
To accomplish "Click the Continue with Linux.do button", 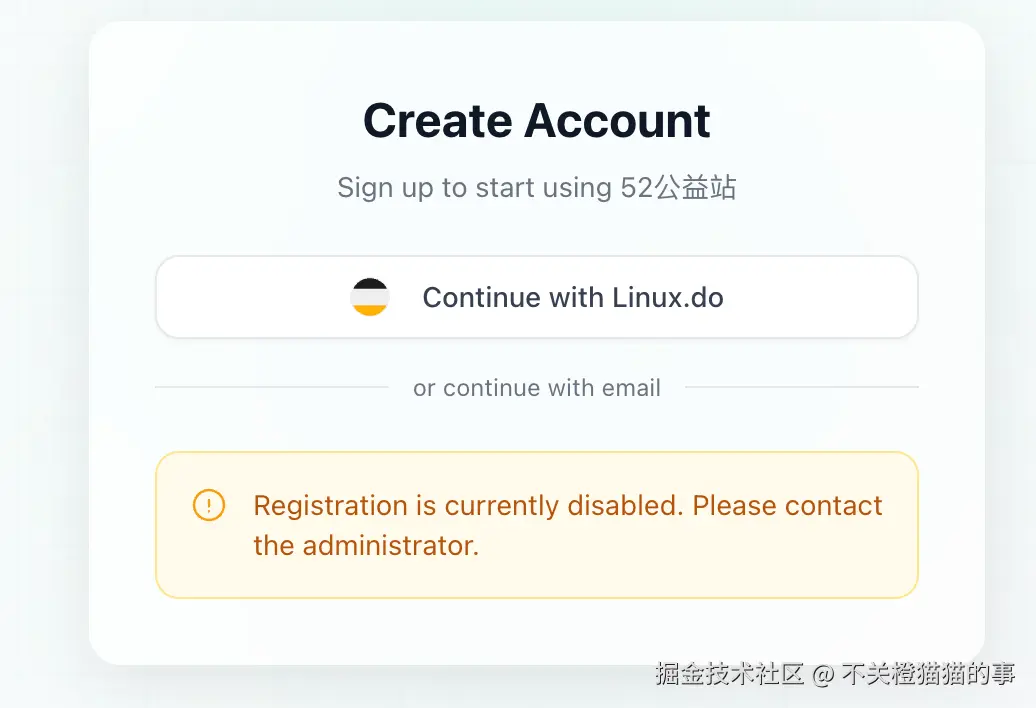I will pyautogui.click(x=536, y=297).
